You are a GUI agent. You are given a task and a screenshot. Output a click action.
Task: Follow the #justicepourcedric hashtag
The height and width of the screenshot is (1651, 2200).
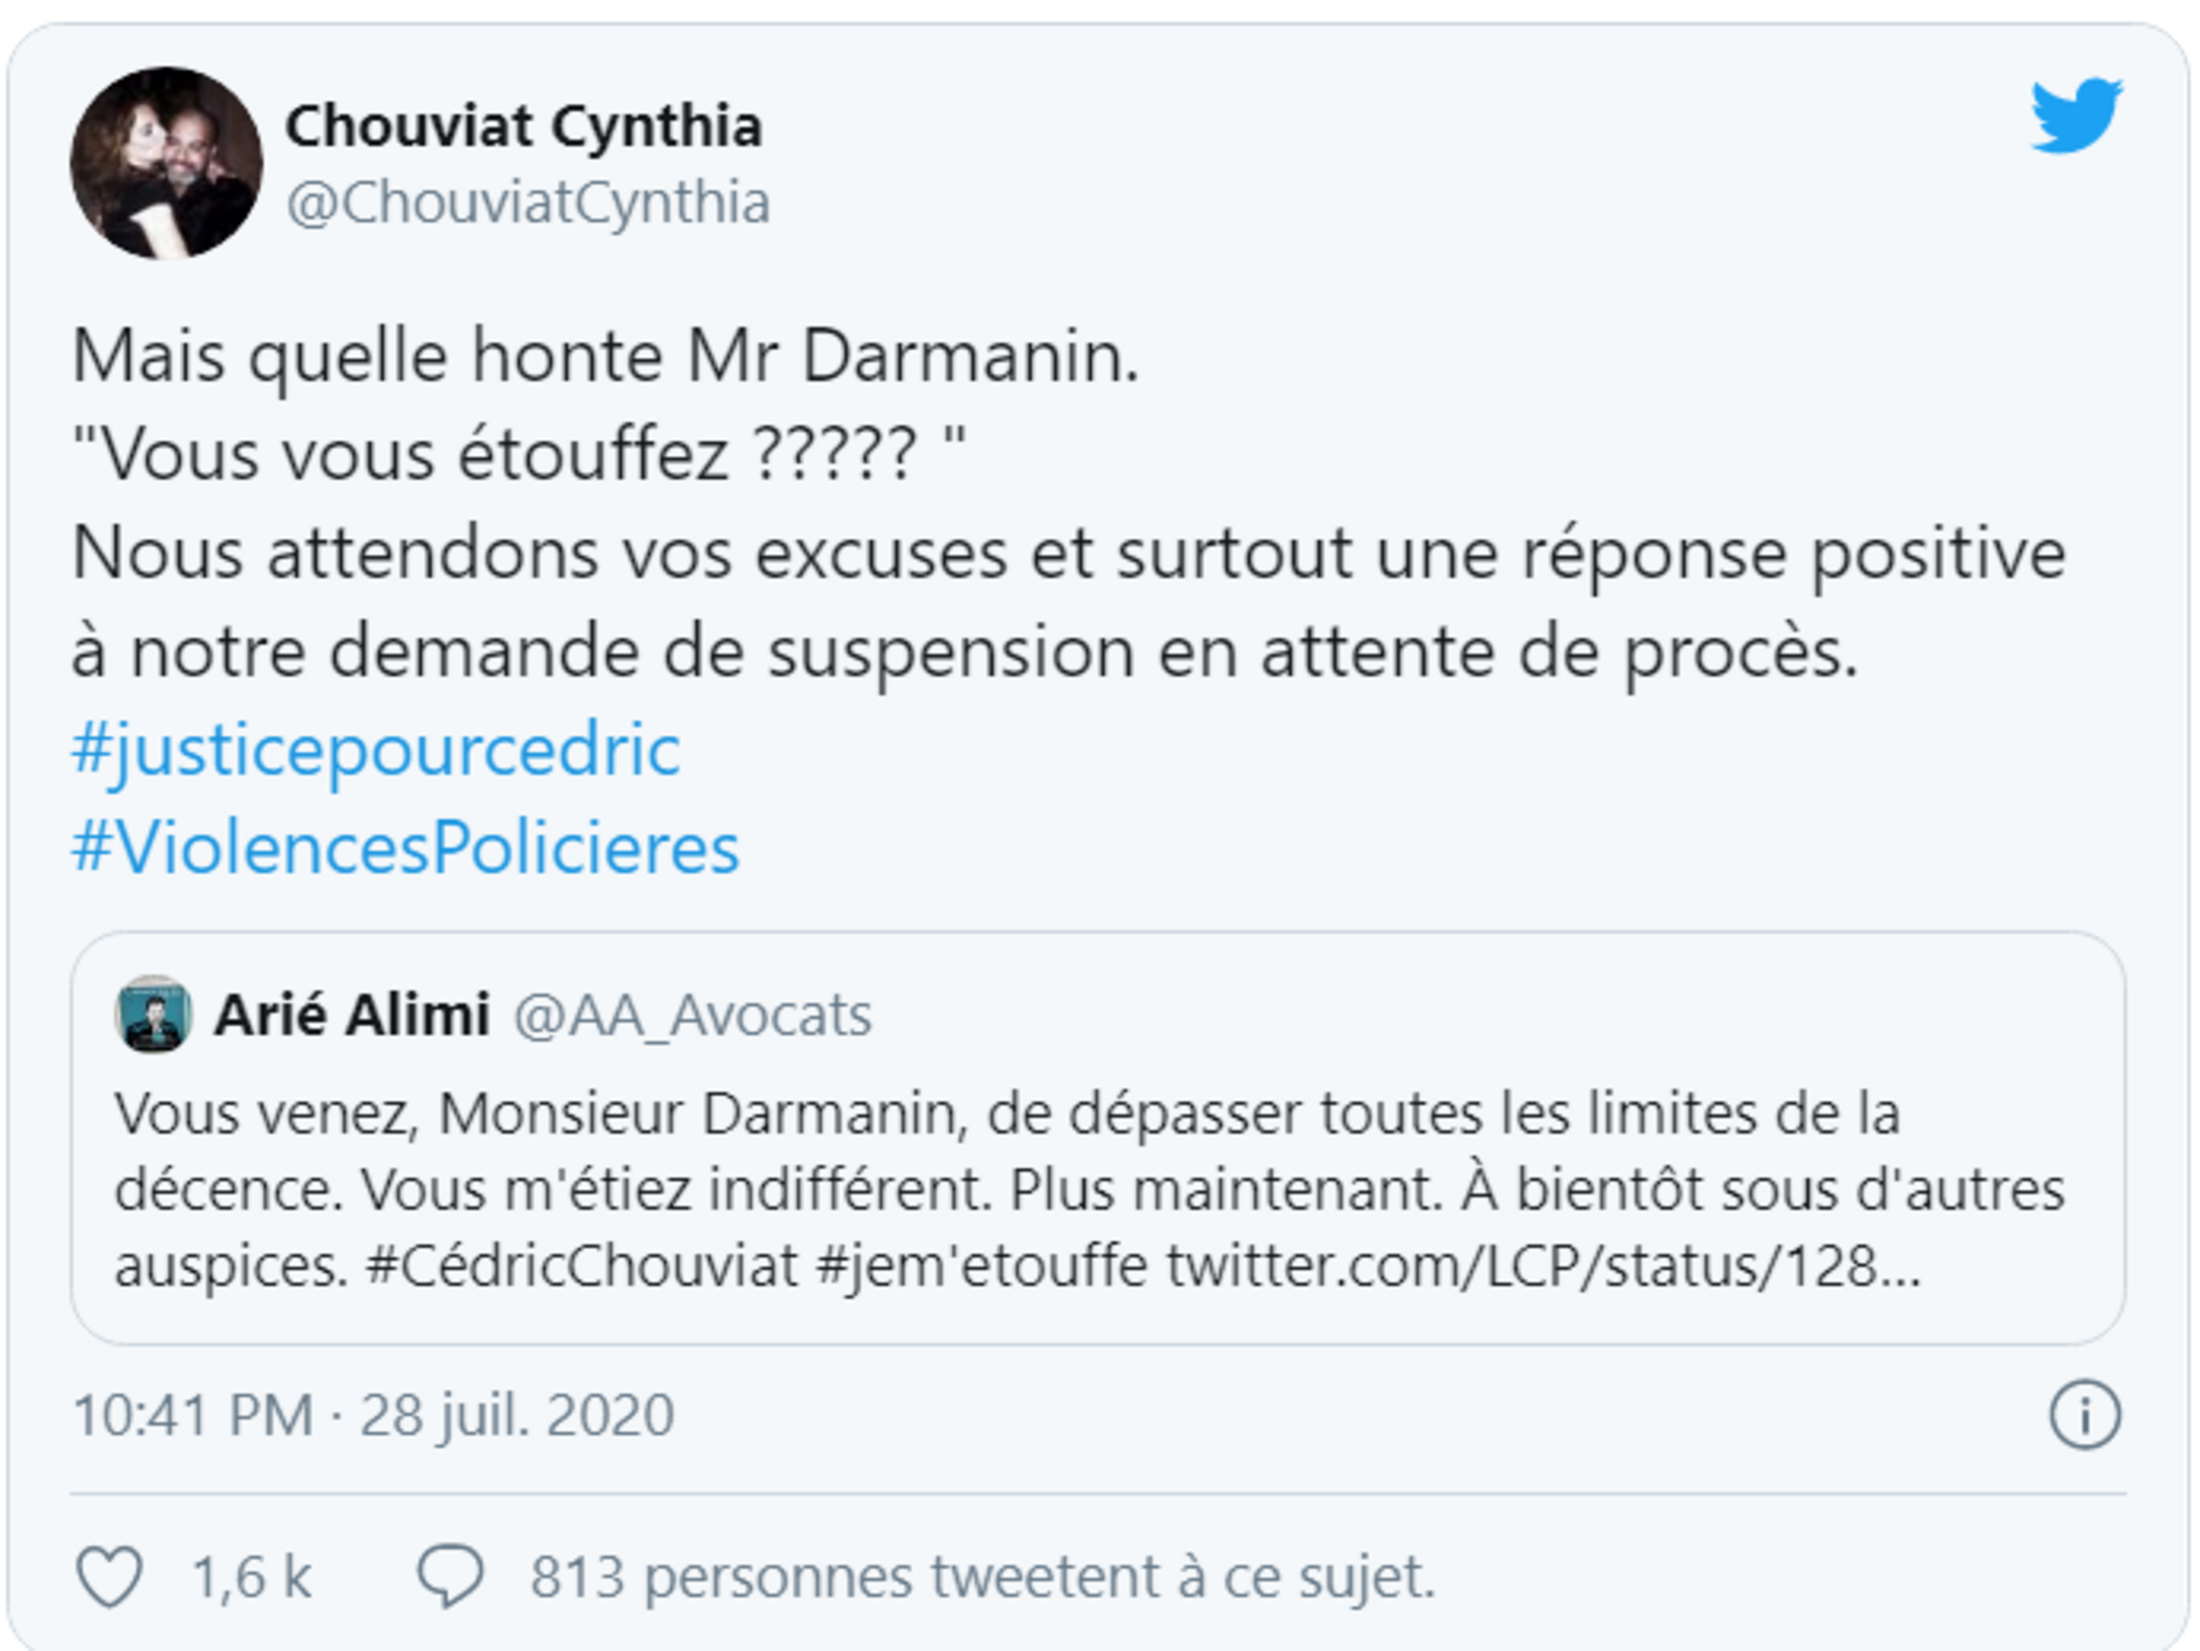pyautogui.click(x=376, y=749)
